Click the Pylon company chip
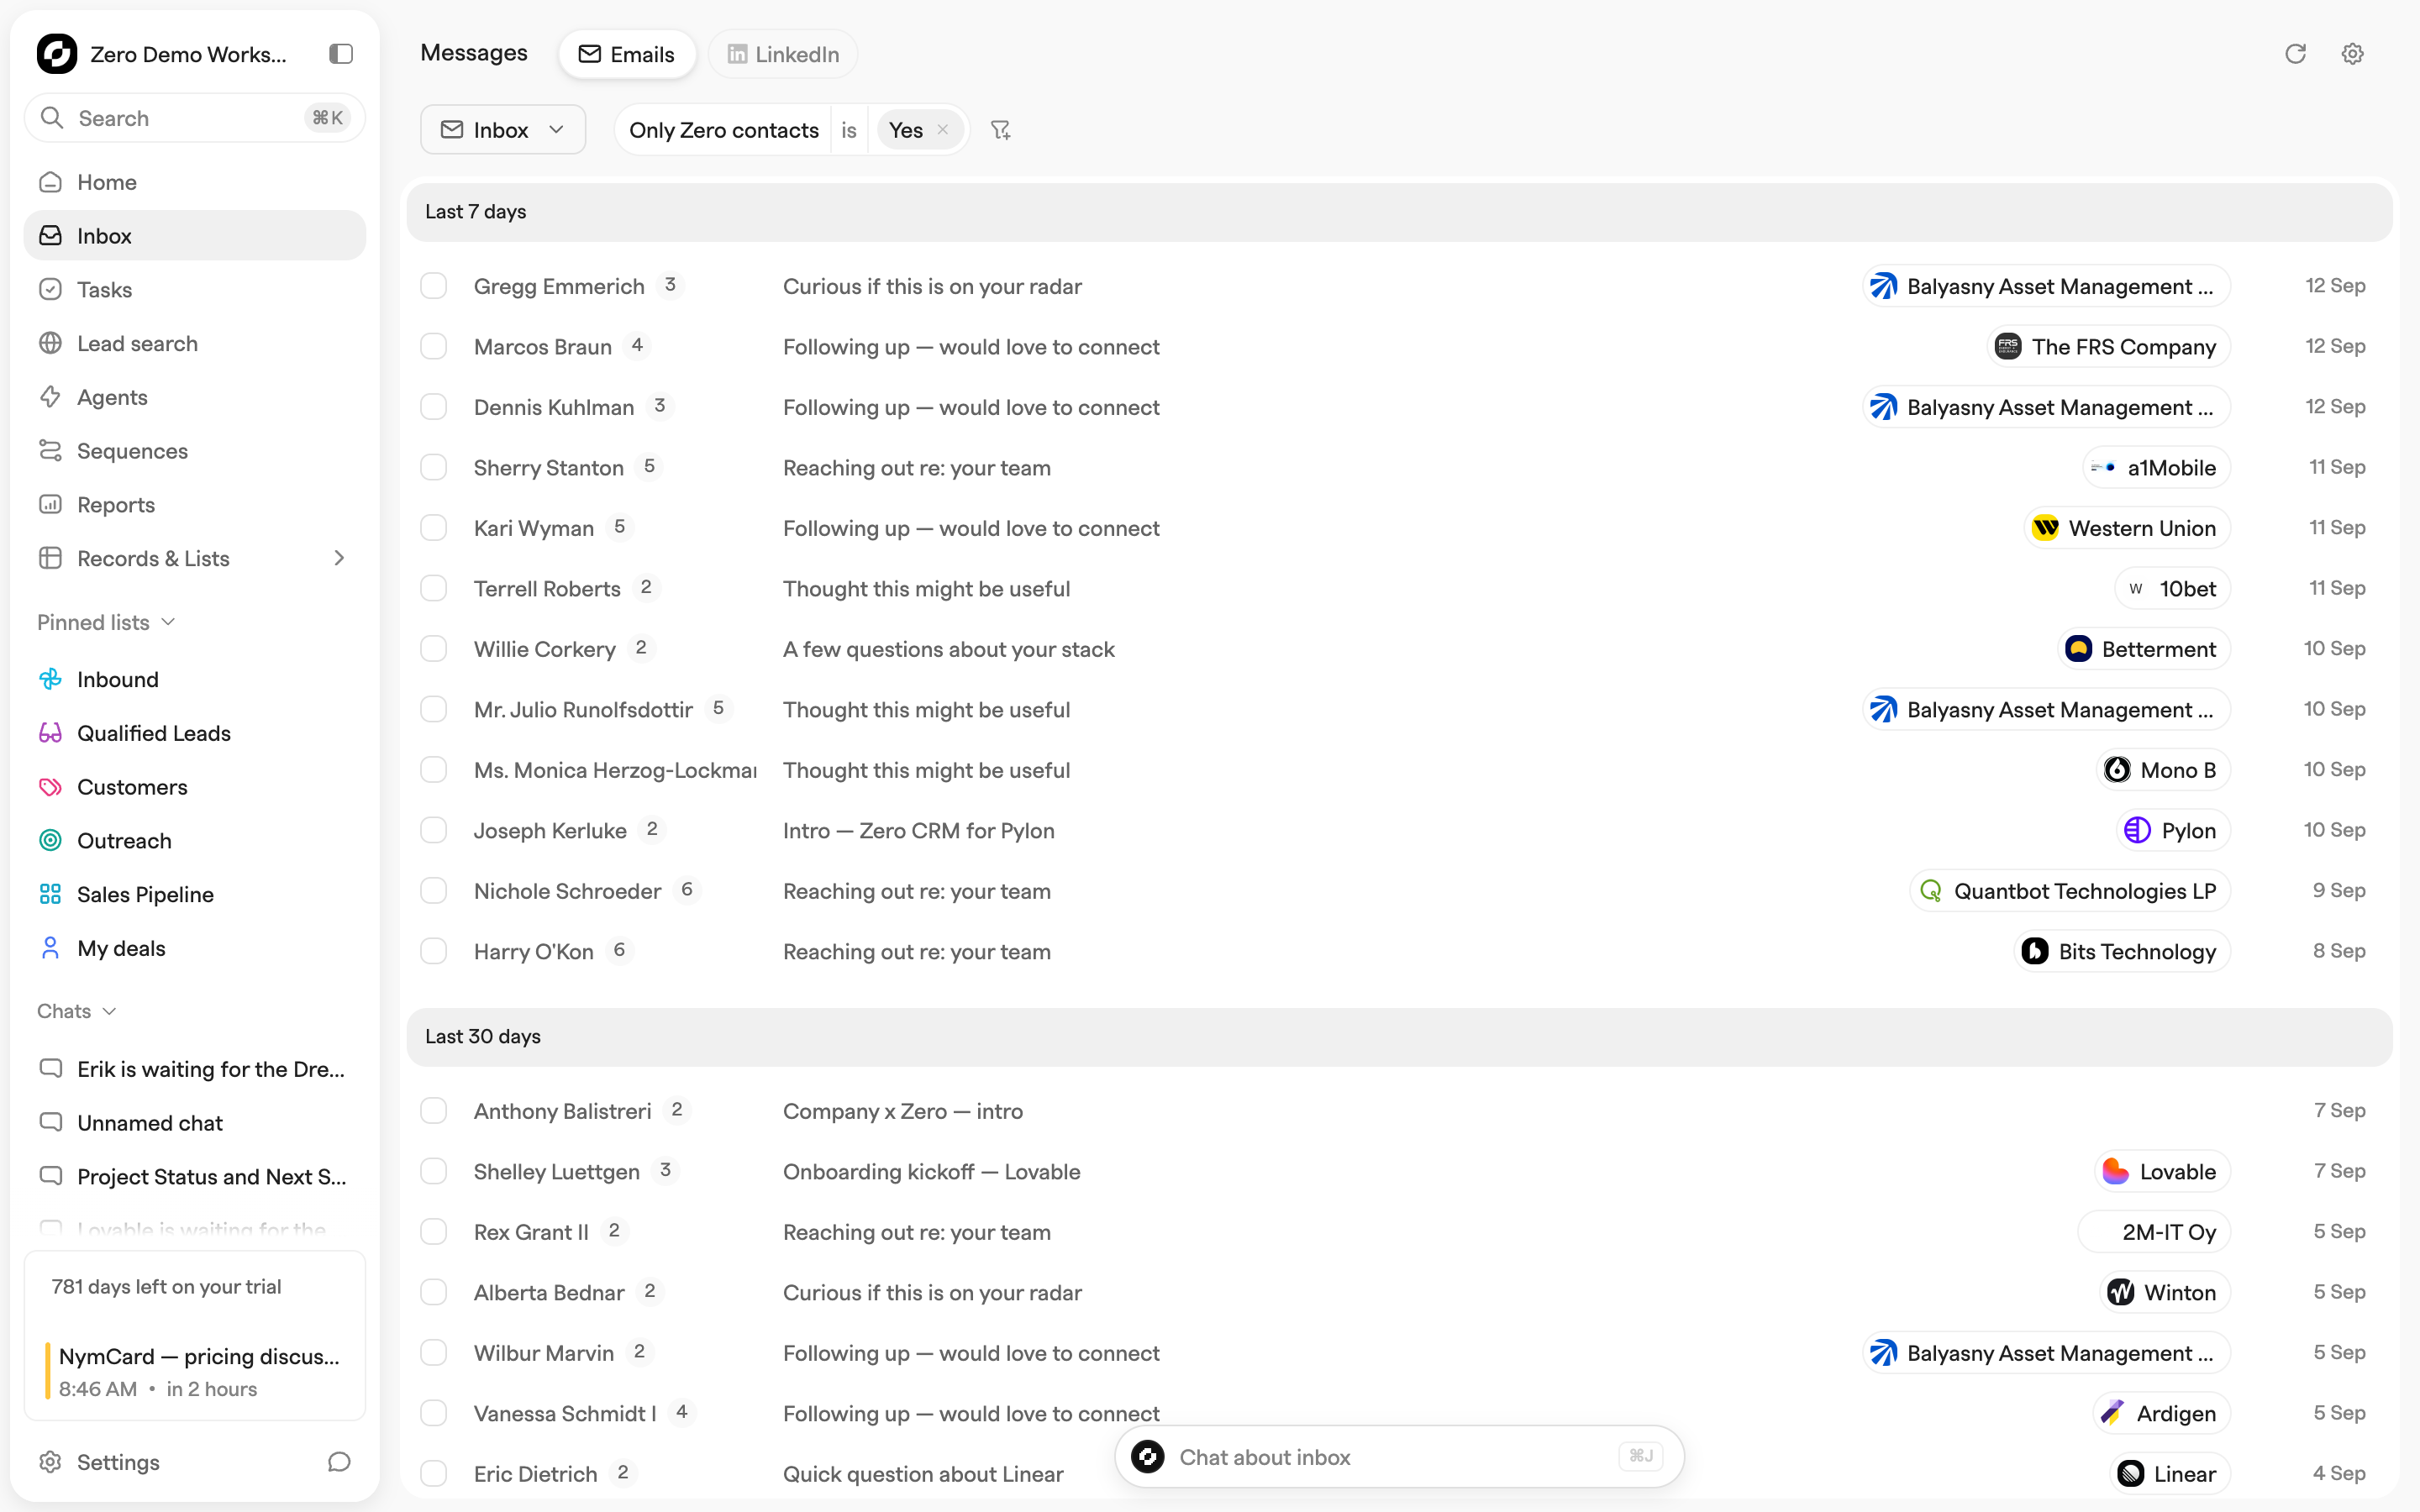The image size is (2420, 1512). pos(2174,830)
